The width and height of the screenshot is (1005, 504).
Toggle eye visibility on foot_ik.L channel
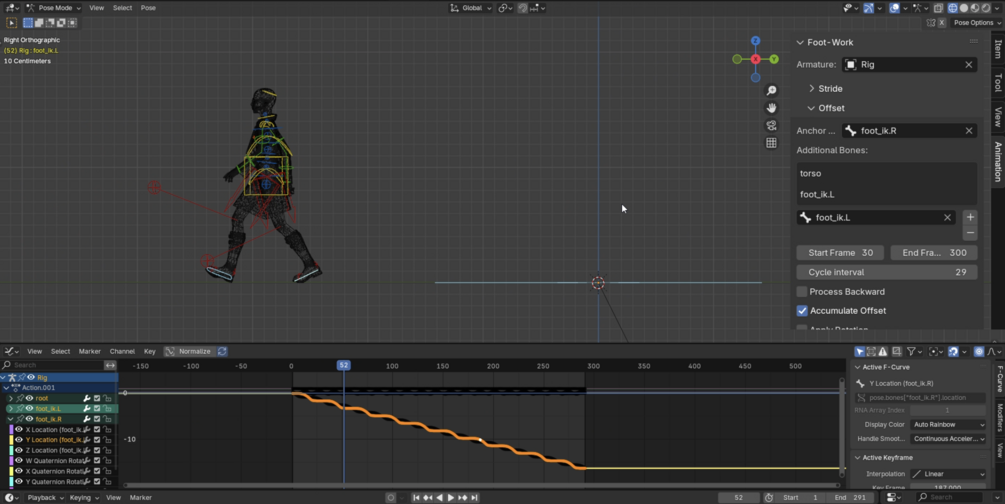pyautogui.click(x=29, y=408)
